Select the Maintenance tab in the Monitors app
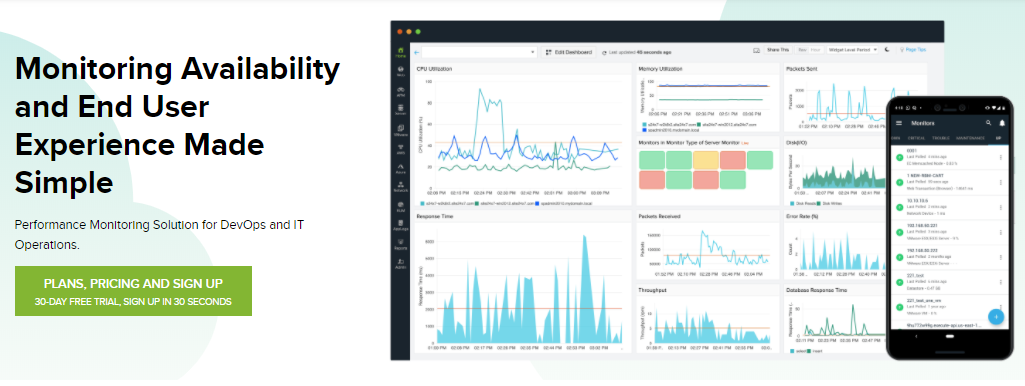Viewport: 1025px width, 386px height. point(970,137)
